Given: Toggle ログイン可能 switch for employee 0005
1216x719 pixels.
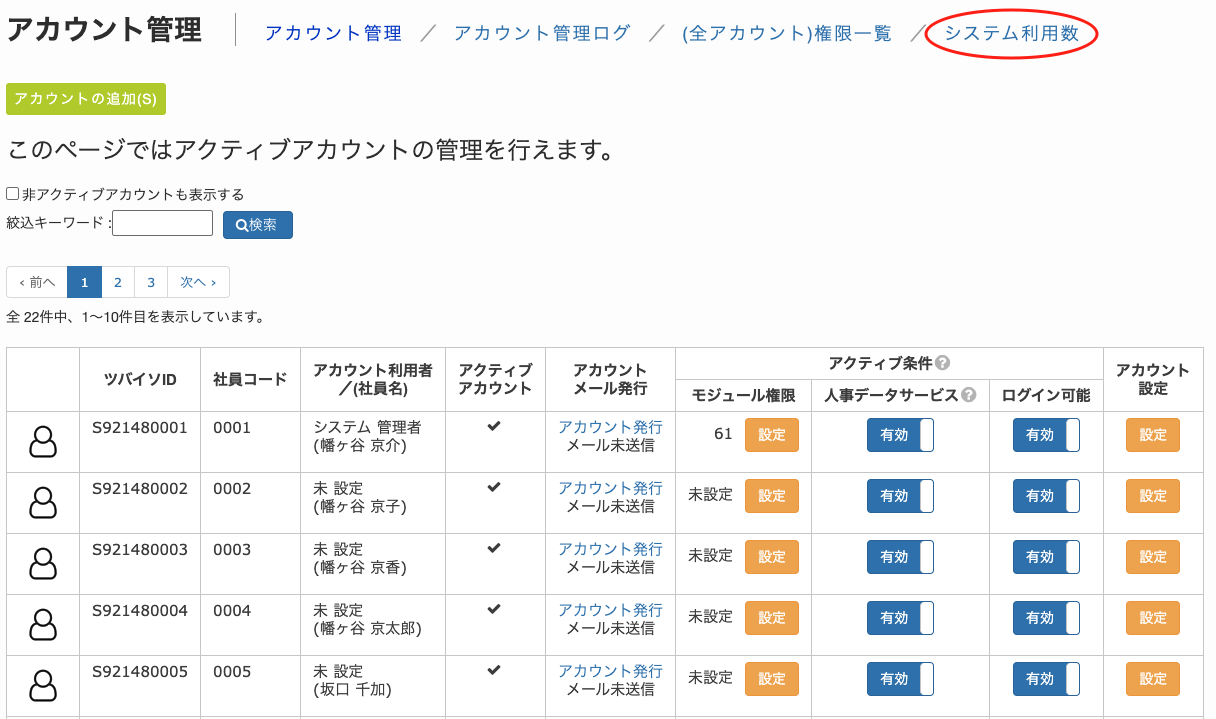Looking at the screenshot, I should coord(1046,679).
